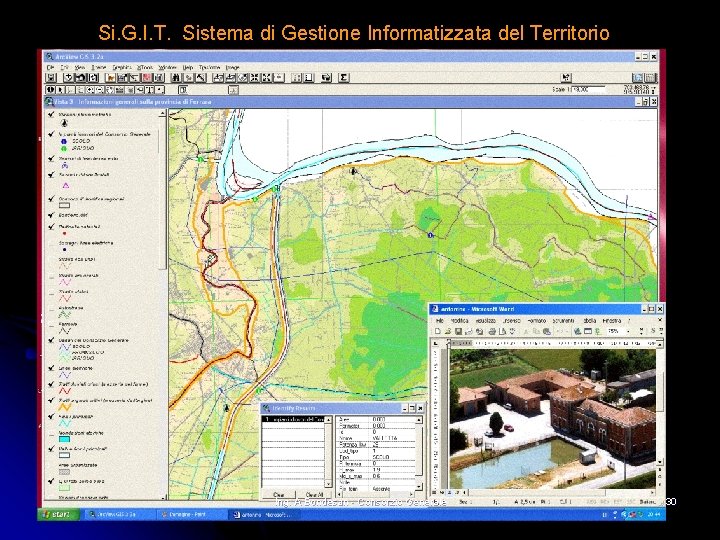Open Word Strumenti menu
Viewport: 720px width, 540px height.
pos(563,321)
